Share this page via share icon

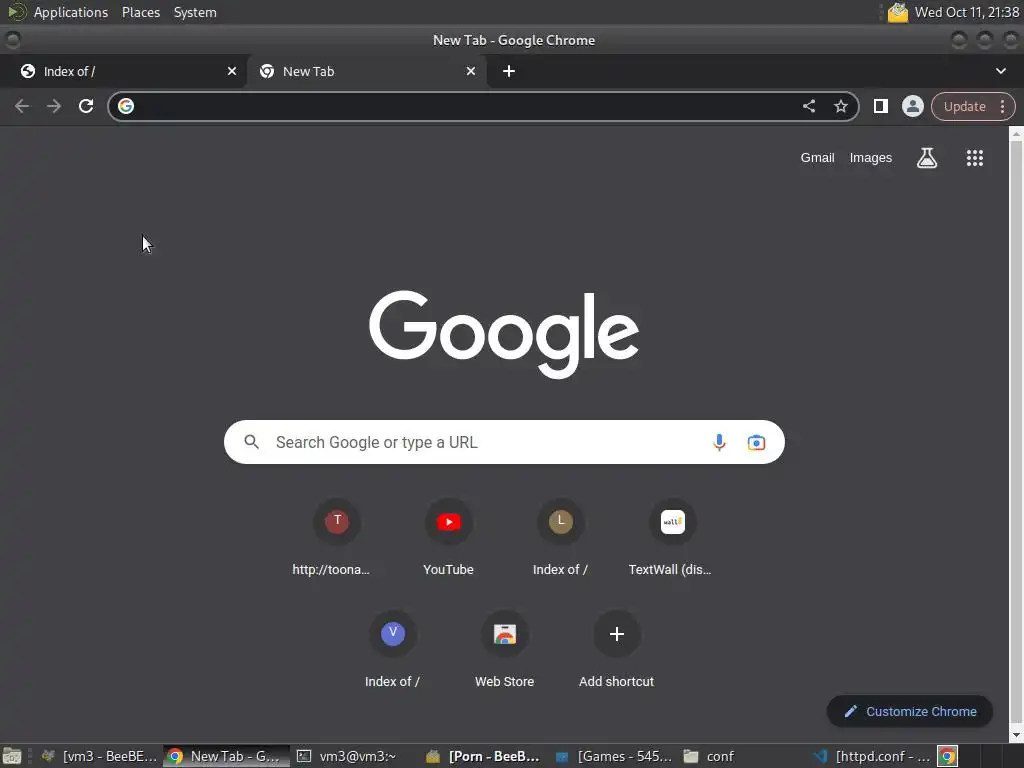click(x=809, y=106)
